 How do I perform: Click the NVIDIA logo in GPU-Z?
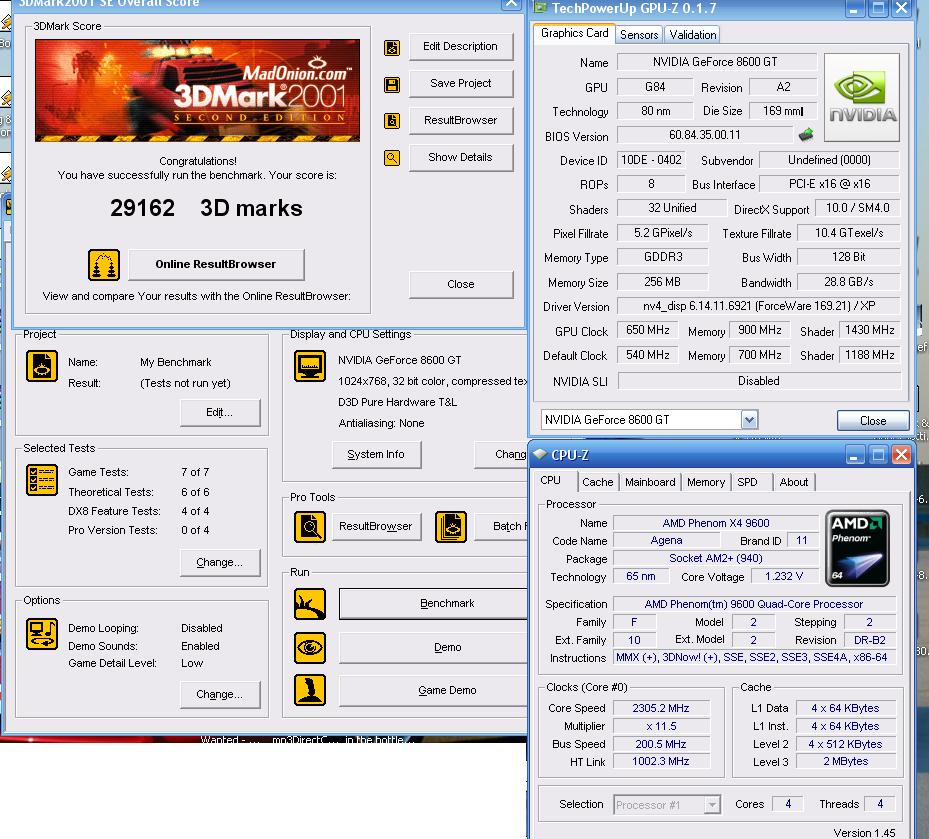pos(862,97)
